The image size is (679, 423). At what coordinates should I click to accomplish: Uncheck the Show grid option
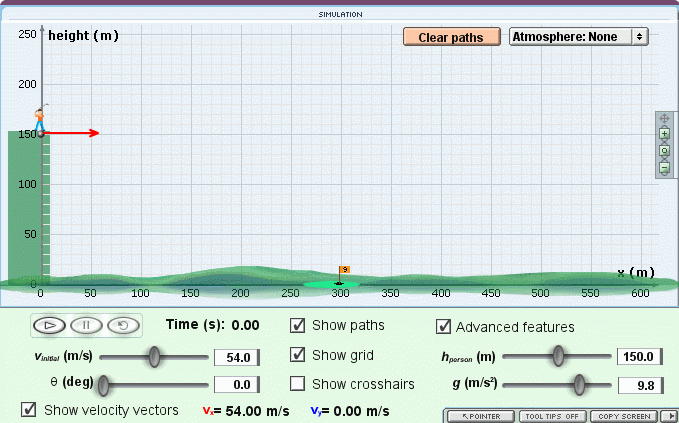coord(298,355)
